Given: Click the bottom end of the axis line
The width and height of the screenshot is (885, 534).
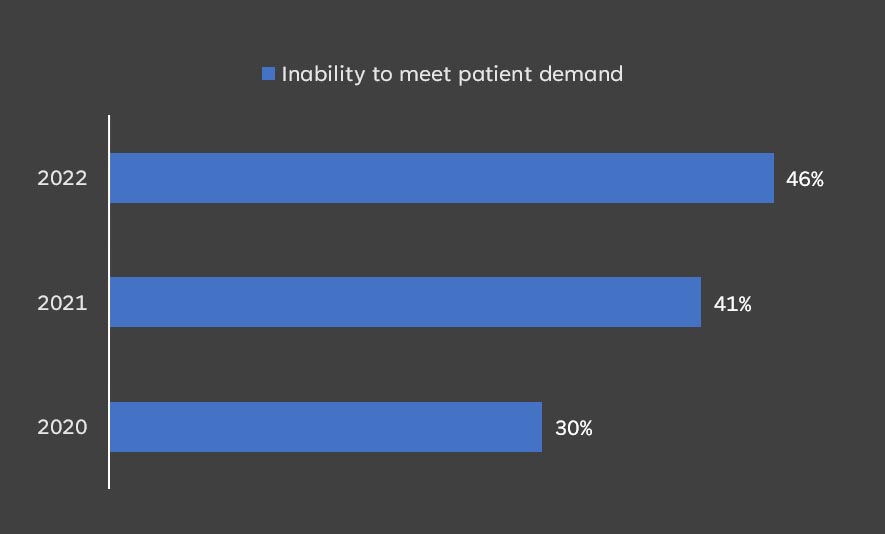Looking at the screenshot, I should (109, 487).
